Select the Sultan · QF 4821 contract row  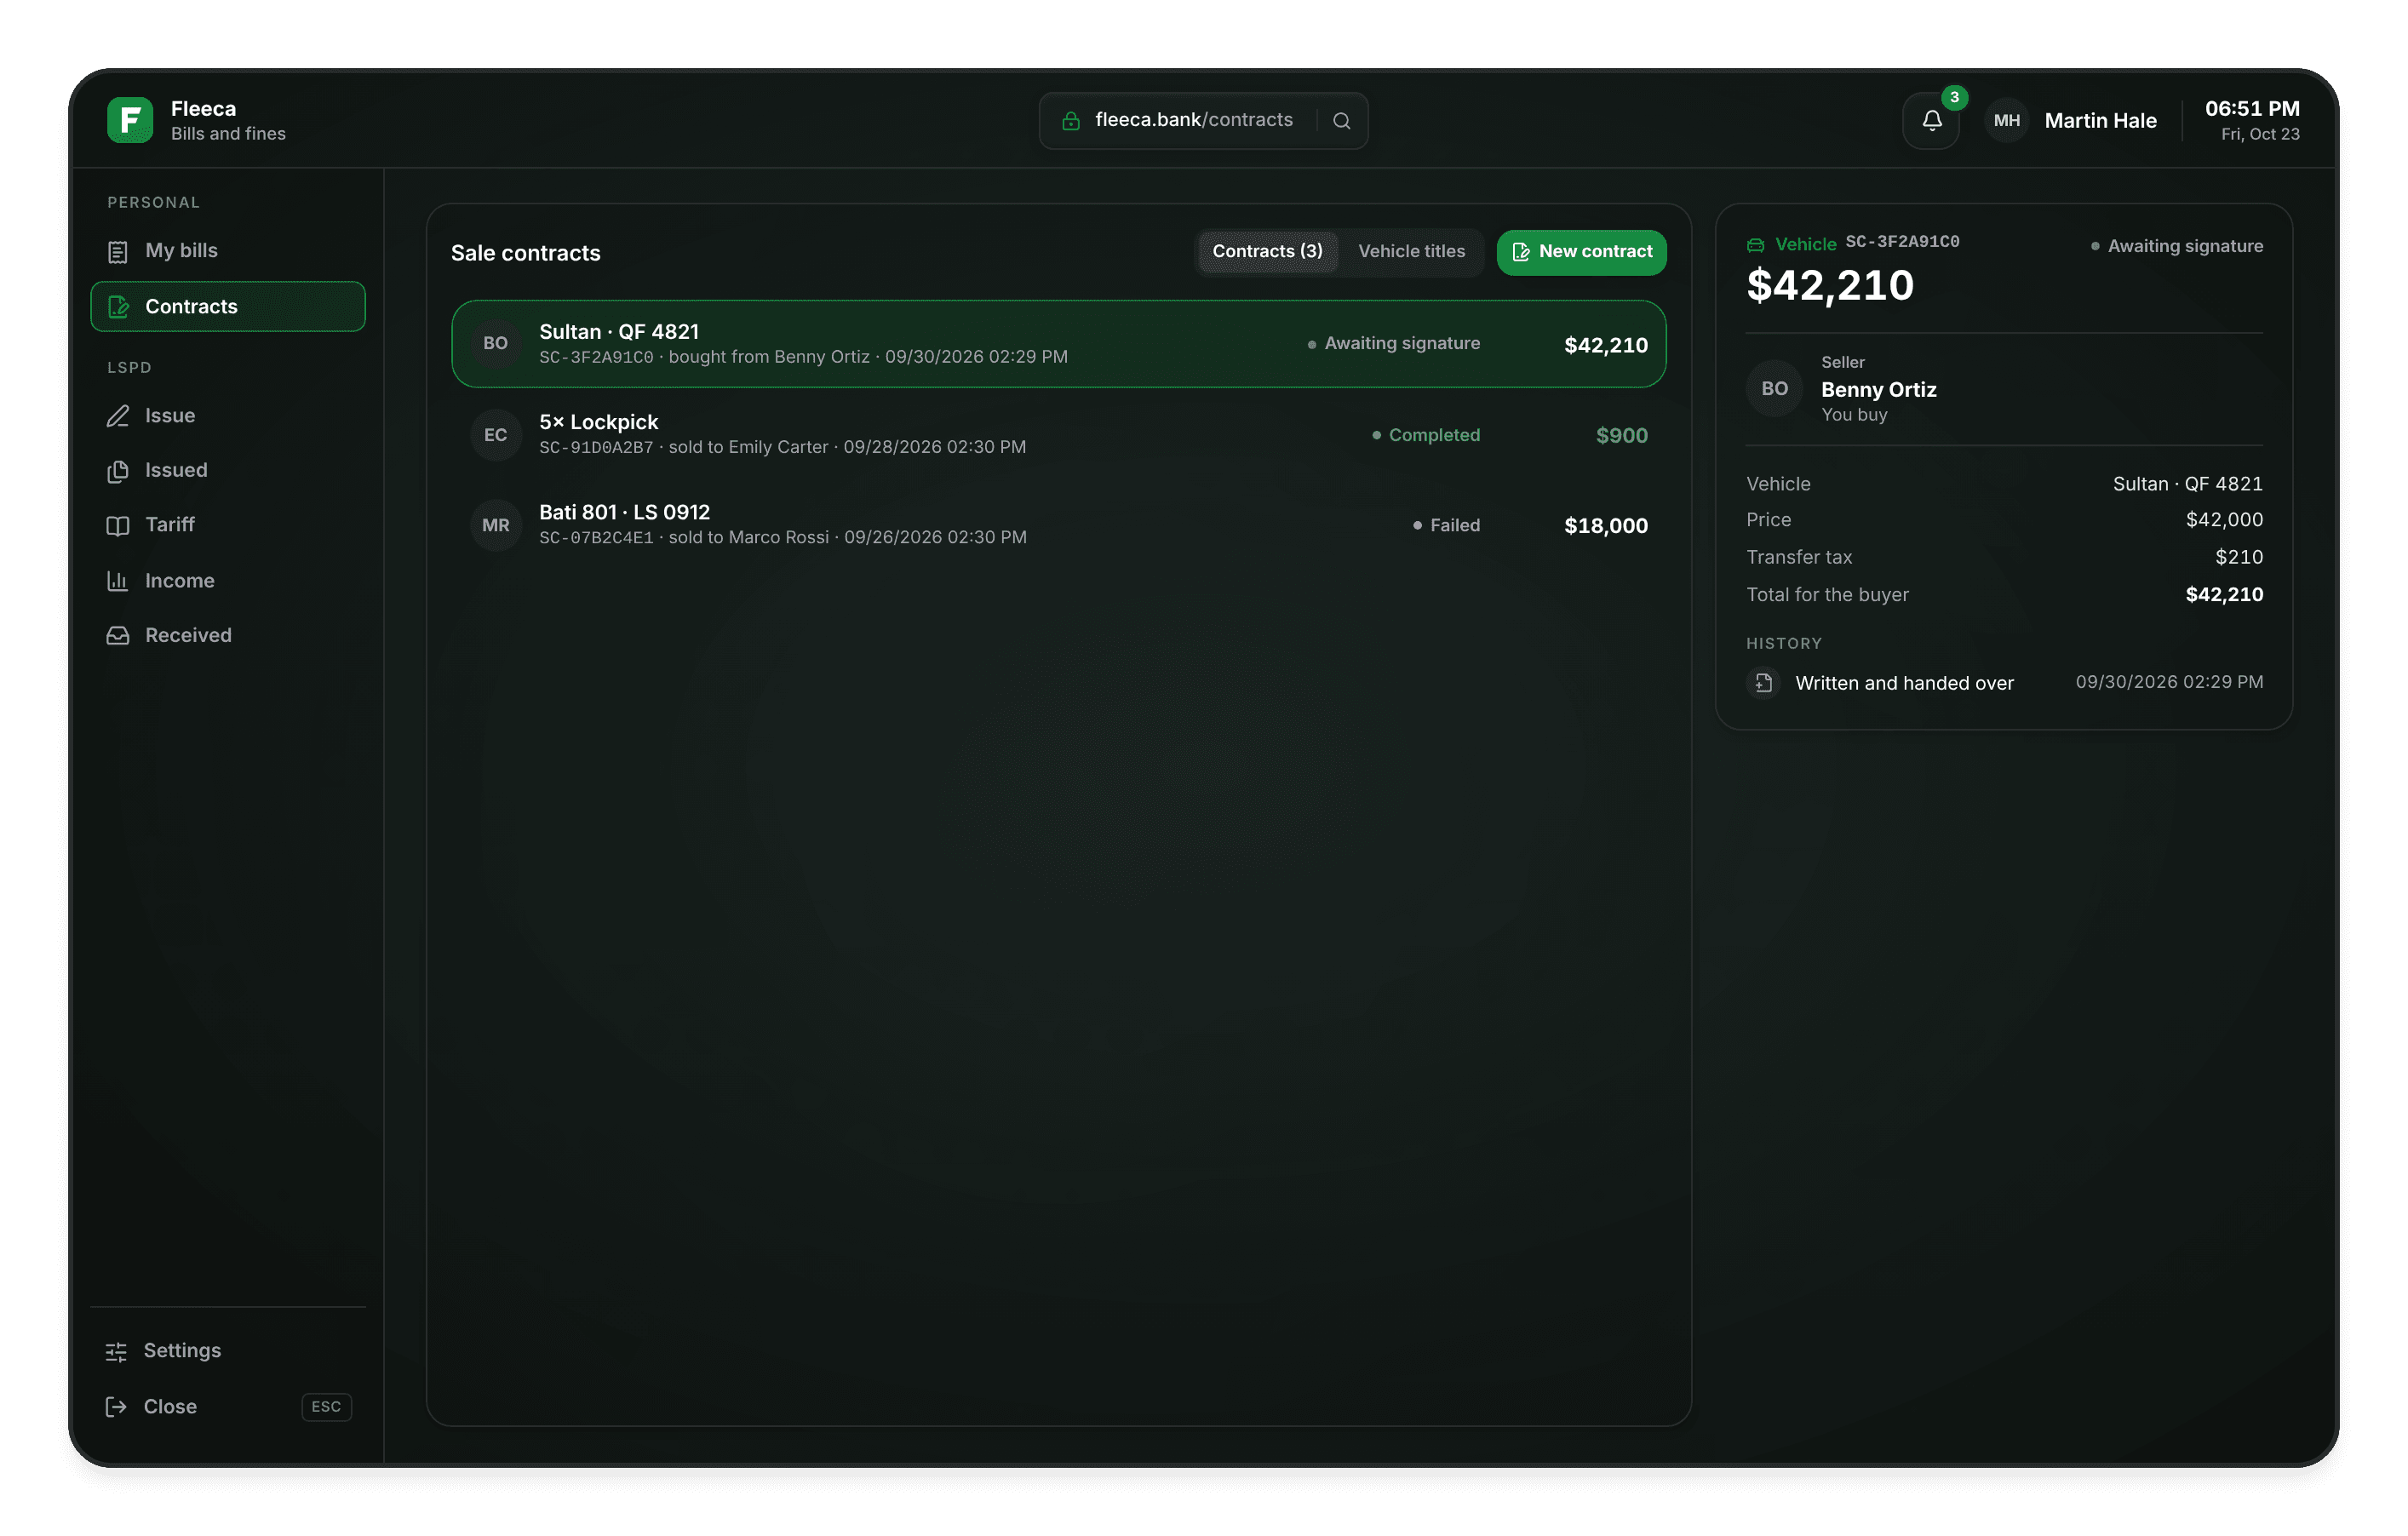click(1059, 344)
